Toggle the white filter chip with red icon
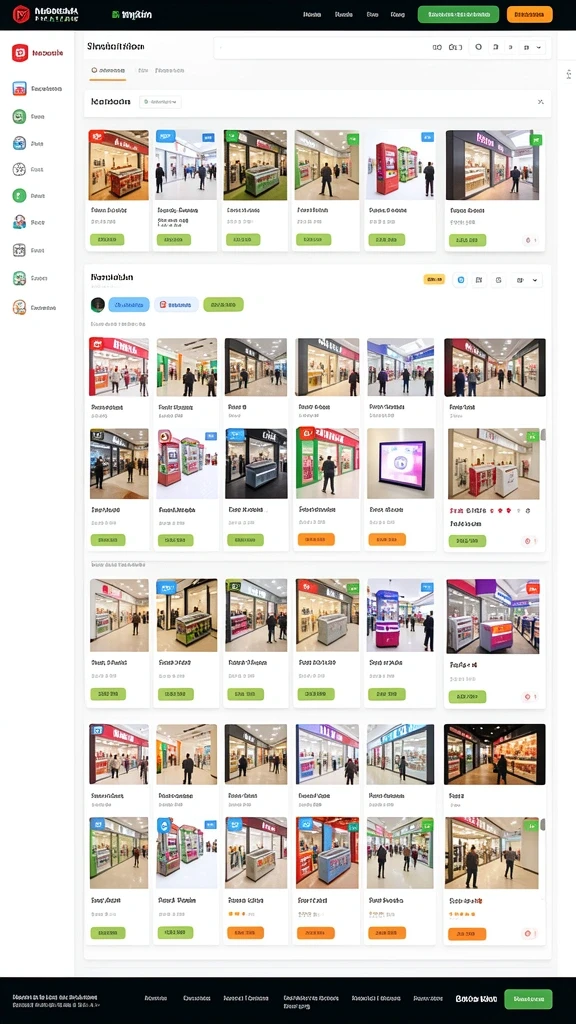 click(176, 304)
